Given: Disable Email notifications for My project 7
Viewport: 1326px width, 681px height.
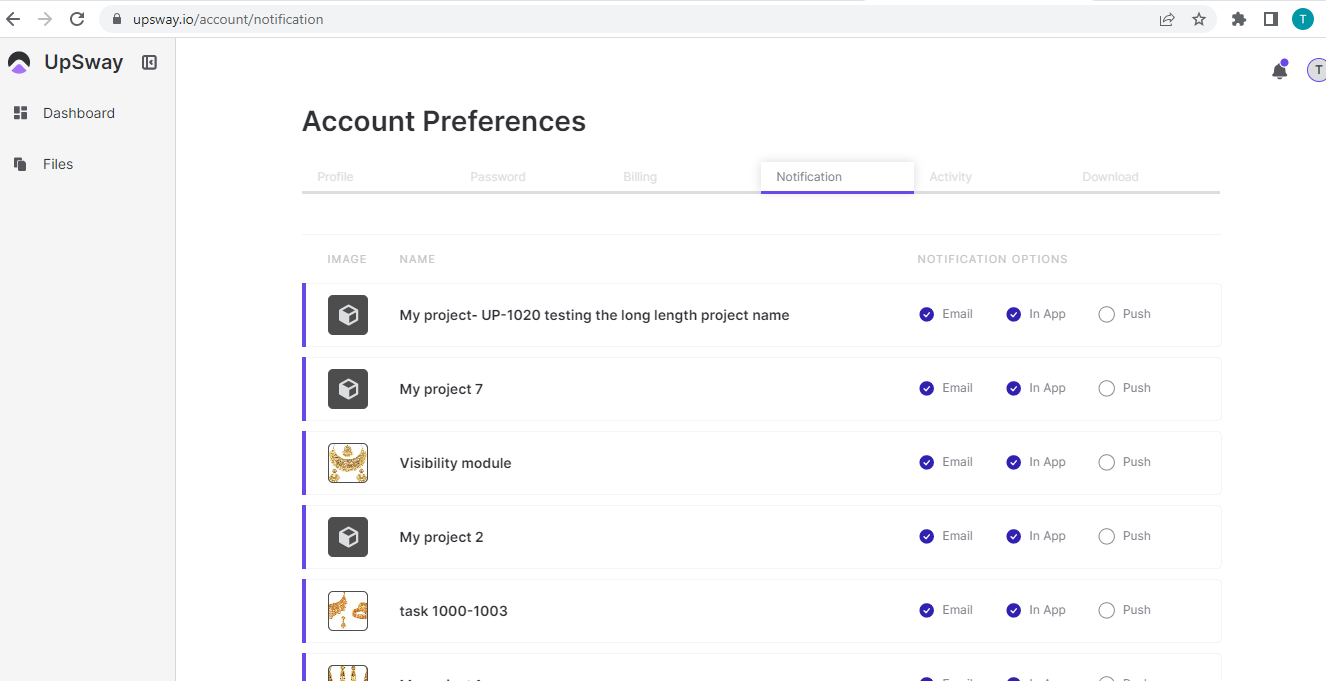Looking at the screenshot, I should pos(926,388).
